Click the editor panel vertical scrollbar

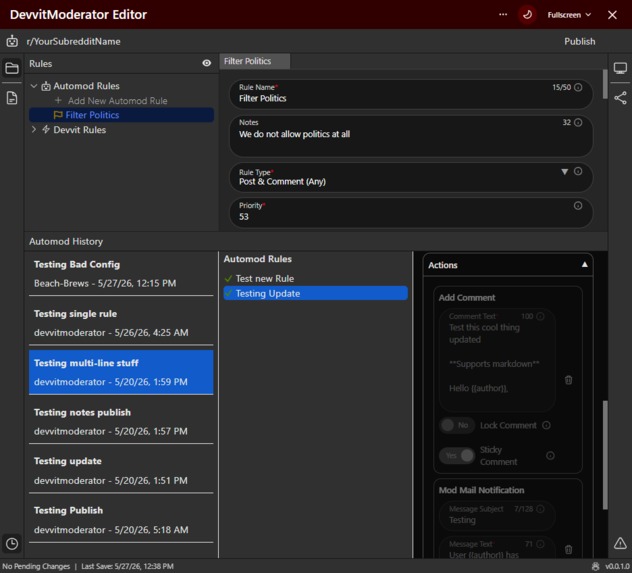[605, 84]
